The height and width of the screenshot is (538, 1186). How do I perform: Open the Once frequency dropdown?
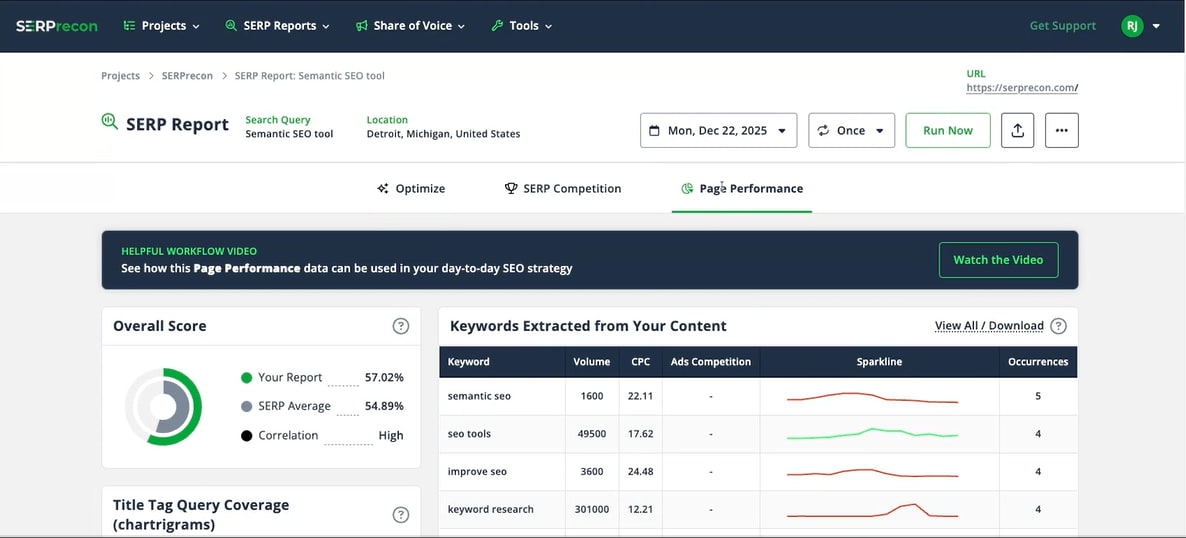(x=851, y=131)
